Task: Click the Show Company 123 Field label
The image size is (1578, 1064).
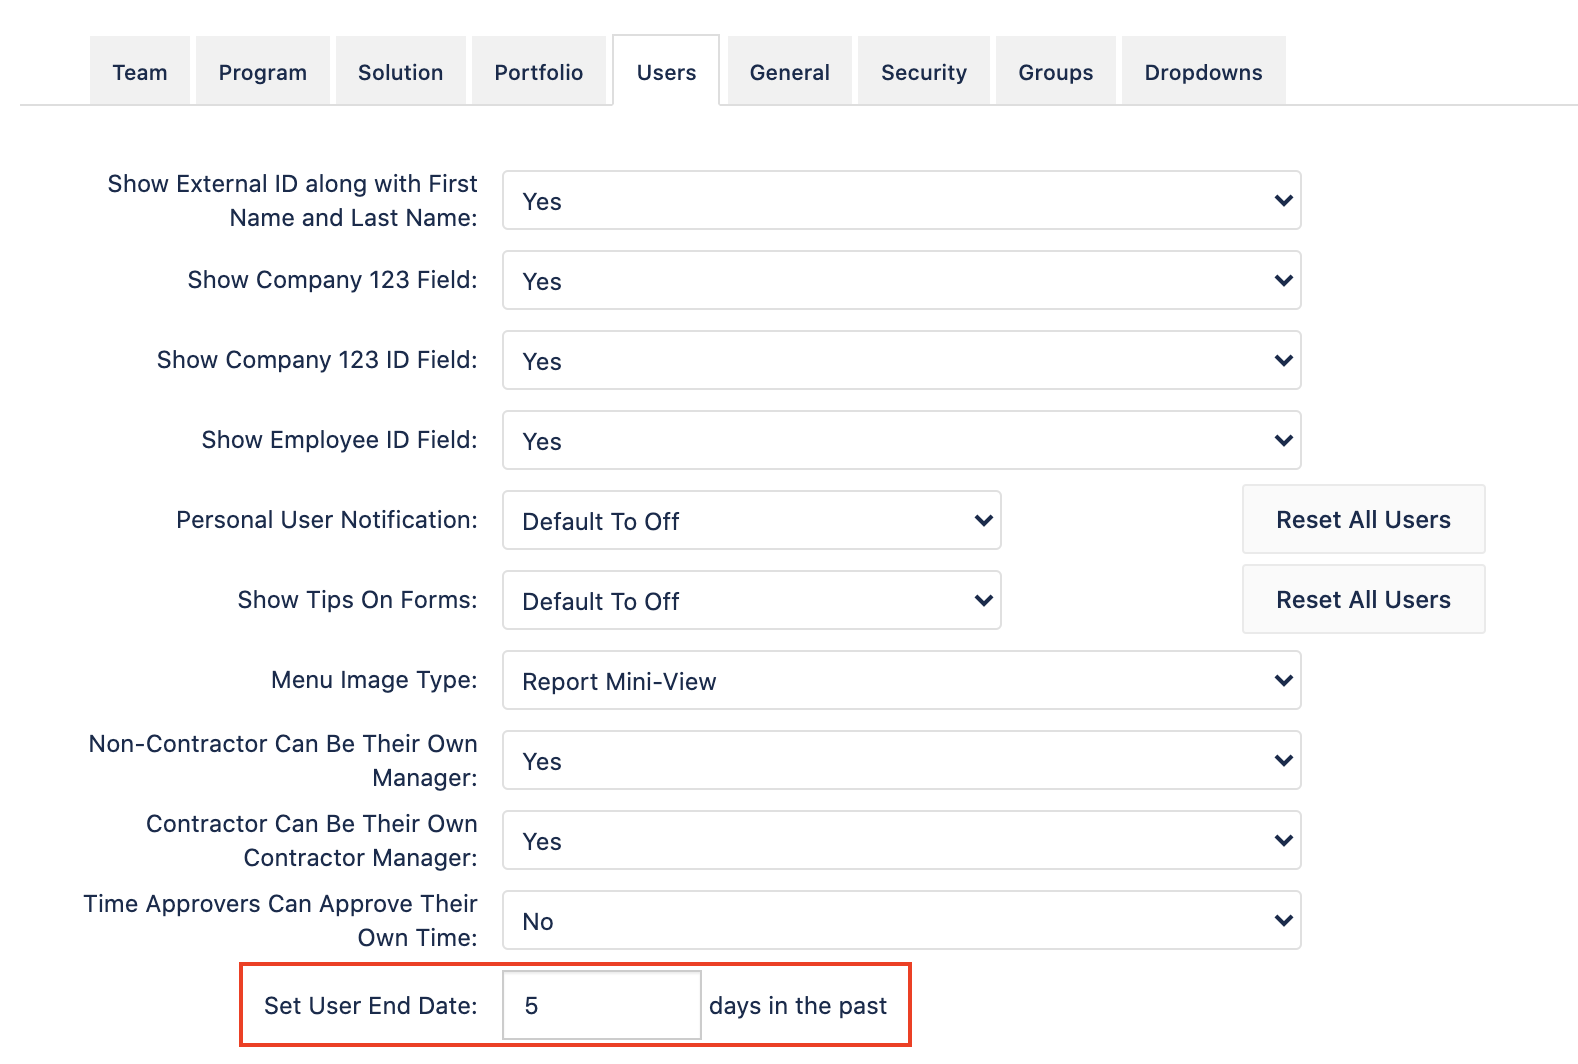Action: [333, 280]
